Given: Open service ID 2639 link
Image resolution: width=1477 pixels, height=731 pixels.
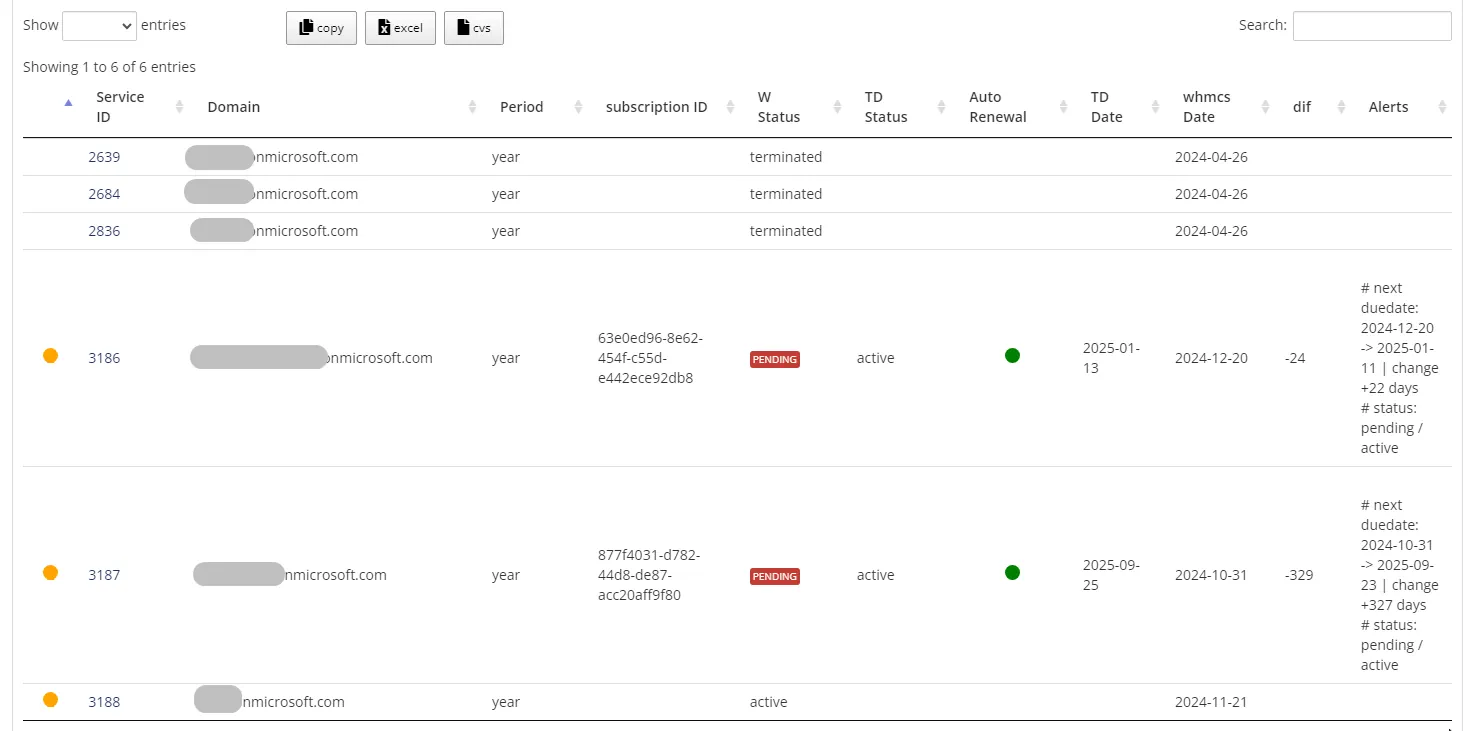Looking at the screenshot, I should pos(104,157).
